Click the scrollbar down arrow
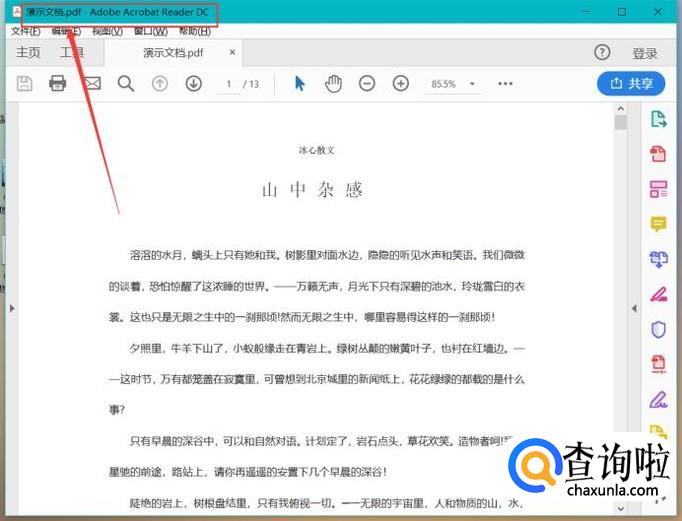 pyautogui.click(x=621, y=508)
